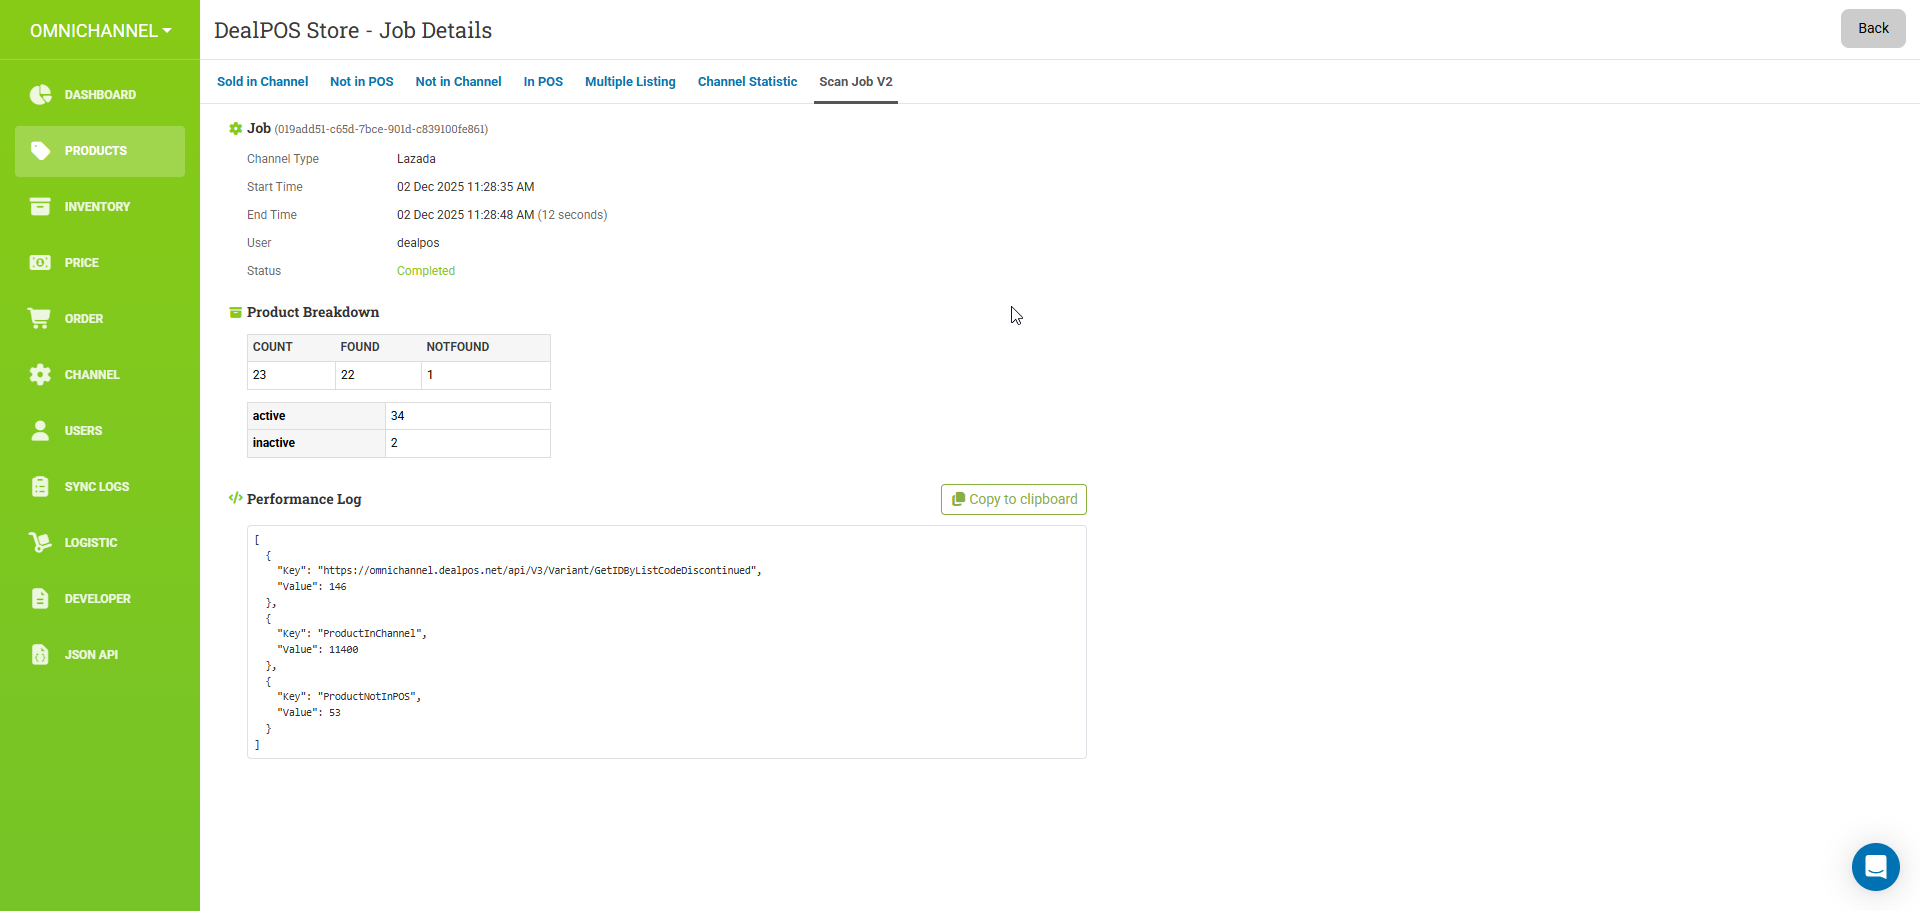The width and height of the screenshot is (1920, 911).
Task: Click the copy icon in clipboard button
Action: click(958, 499)
